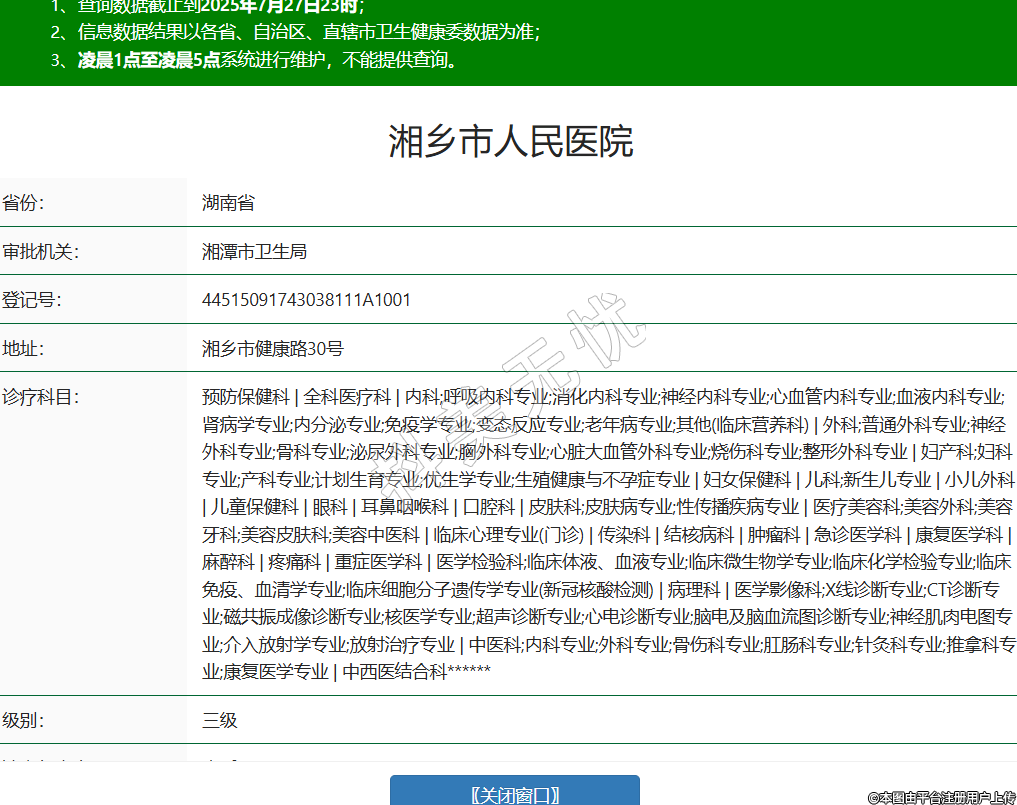This screenshot has width=1017, height=805.
Task: Click the 【关闭窗口】 button
Action: point(514,794)
